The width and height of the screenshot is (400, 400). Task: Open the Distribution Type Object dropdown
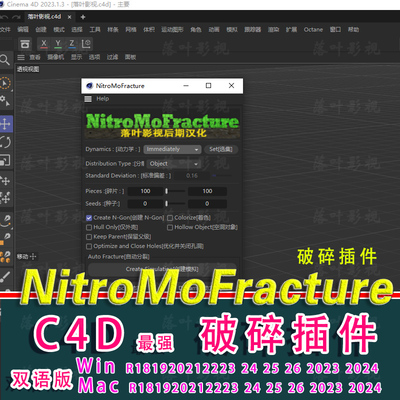tap(174, 164)
